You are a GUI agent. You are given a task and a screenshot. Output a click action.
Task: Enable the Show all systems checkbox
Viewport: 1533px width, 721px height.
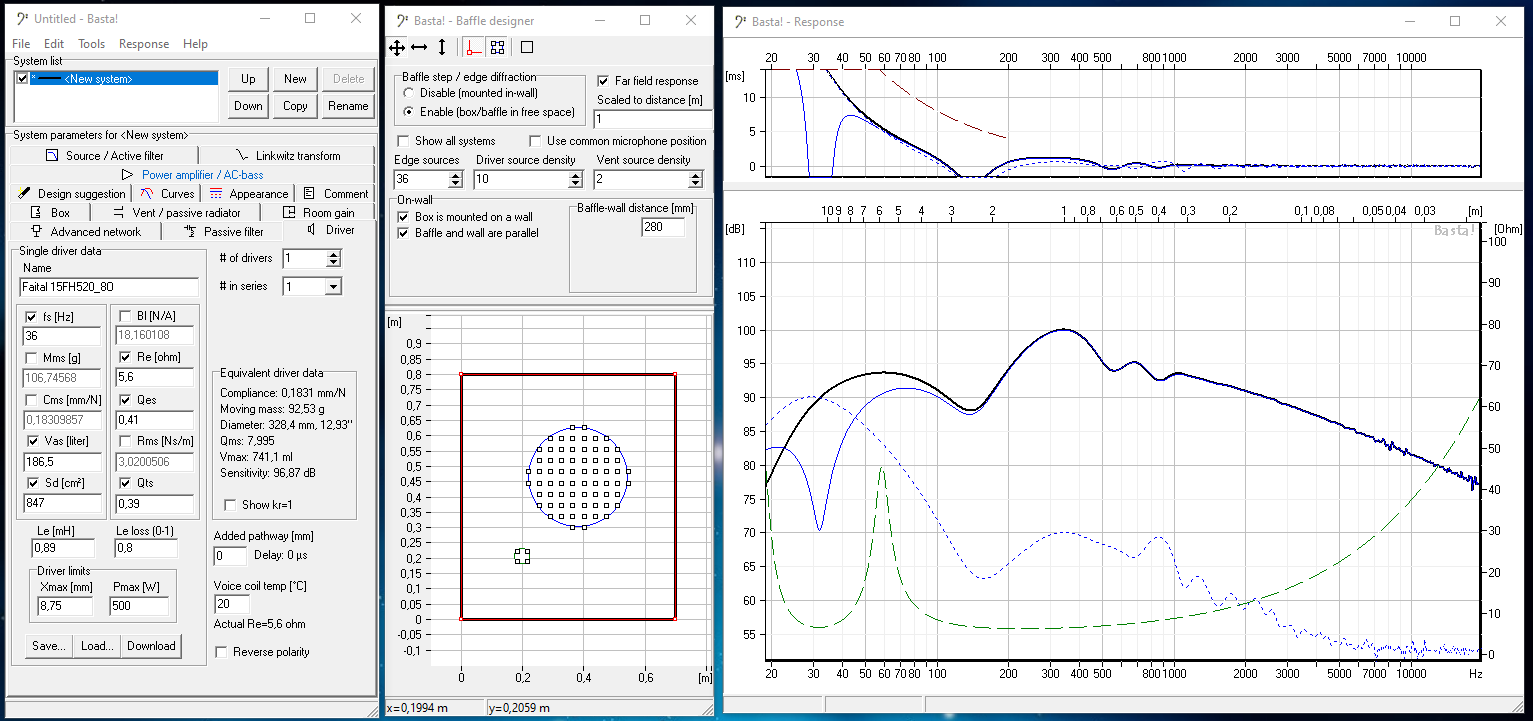(404, 141)
